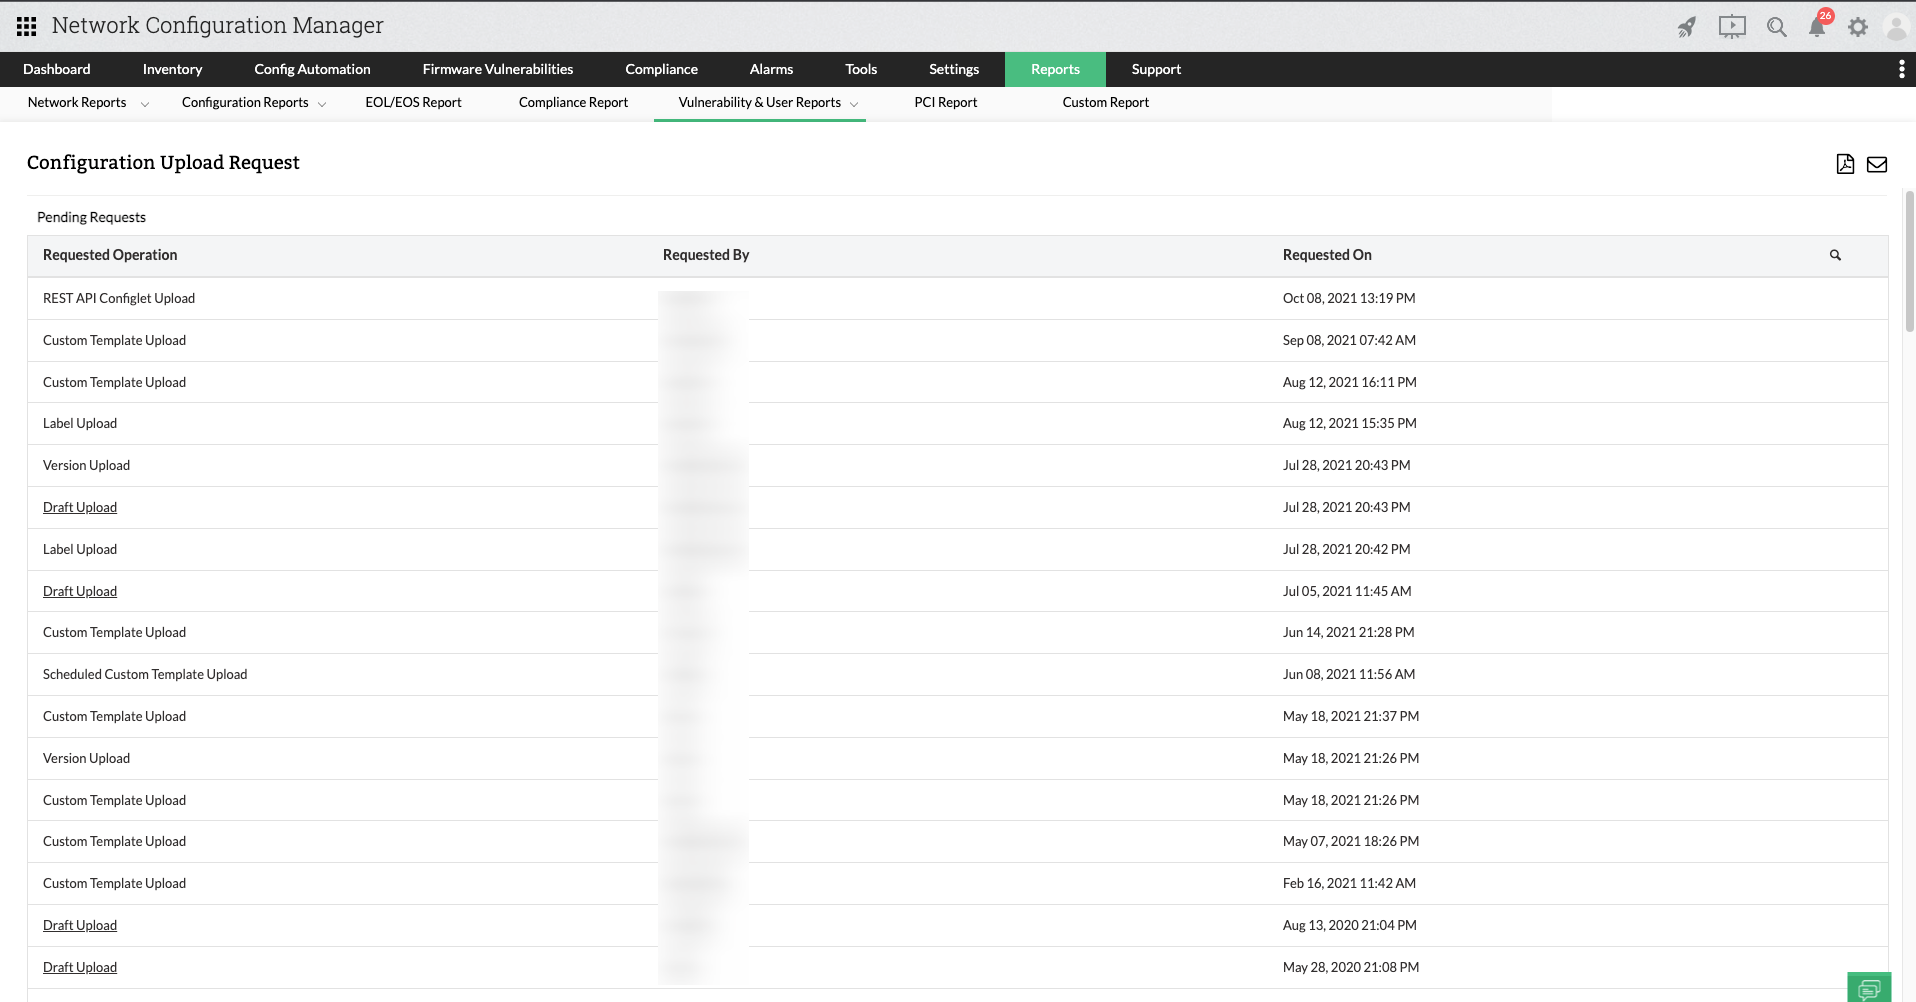The width and height of the screenshot is (1916, 1002).
Task: Go to the Dashboard tab
Action: tap(57, 69)
